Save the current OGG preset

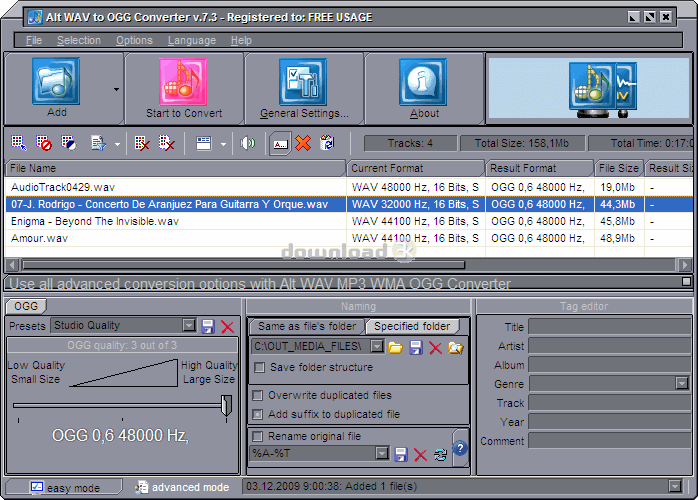coord(208,326)
